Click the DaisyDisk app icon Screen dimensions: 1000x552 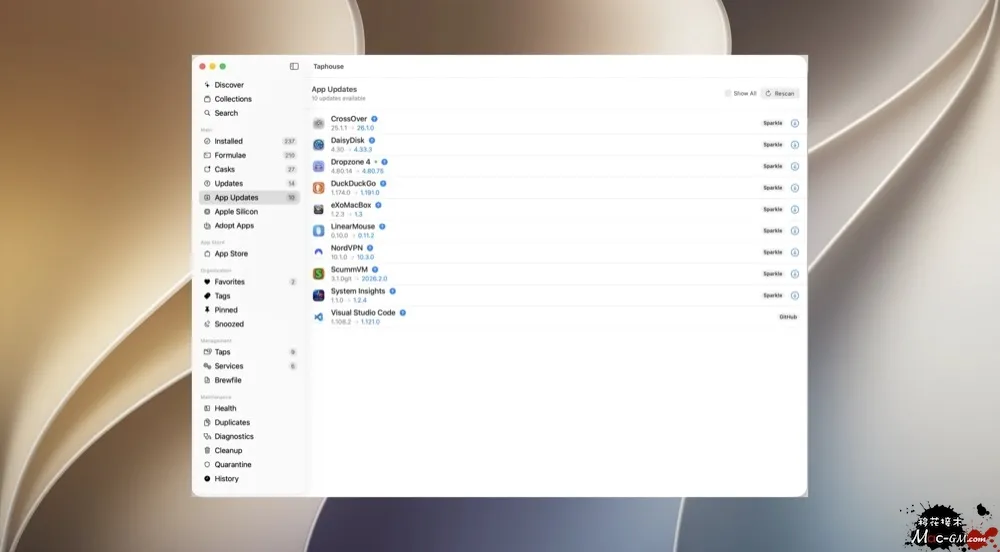(318, 145)
